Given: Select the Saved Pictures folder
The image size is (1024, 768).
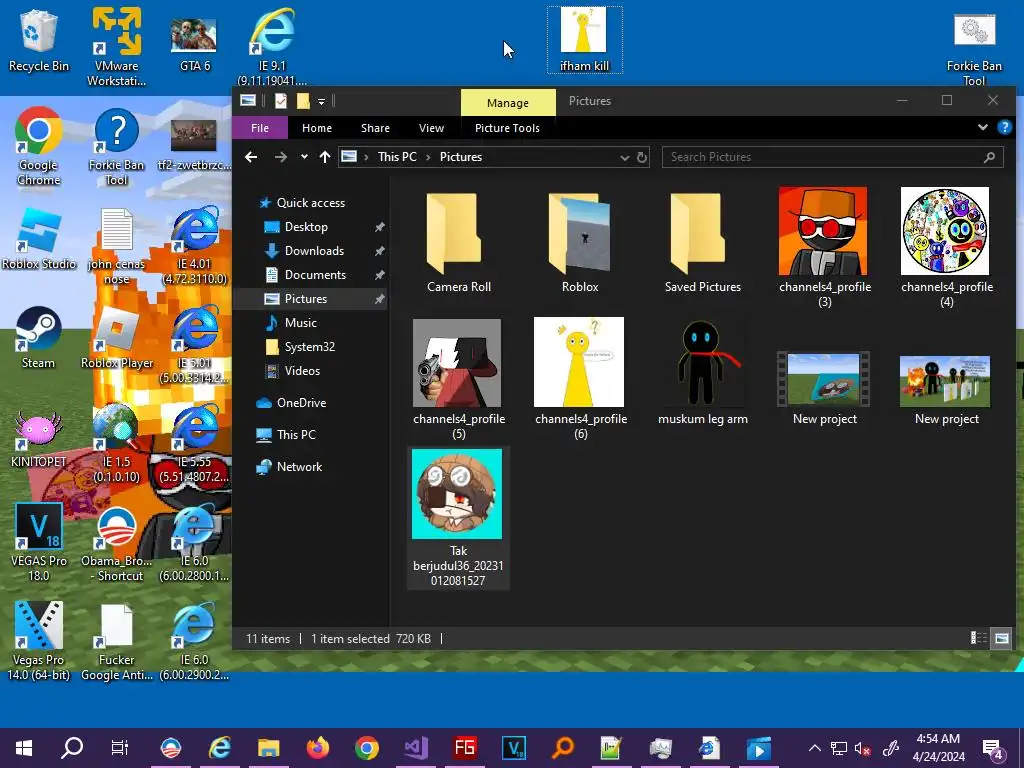Looking at the screenshot, I should click(x=703, y=243).
